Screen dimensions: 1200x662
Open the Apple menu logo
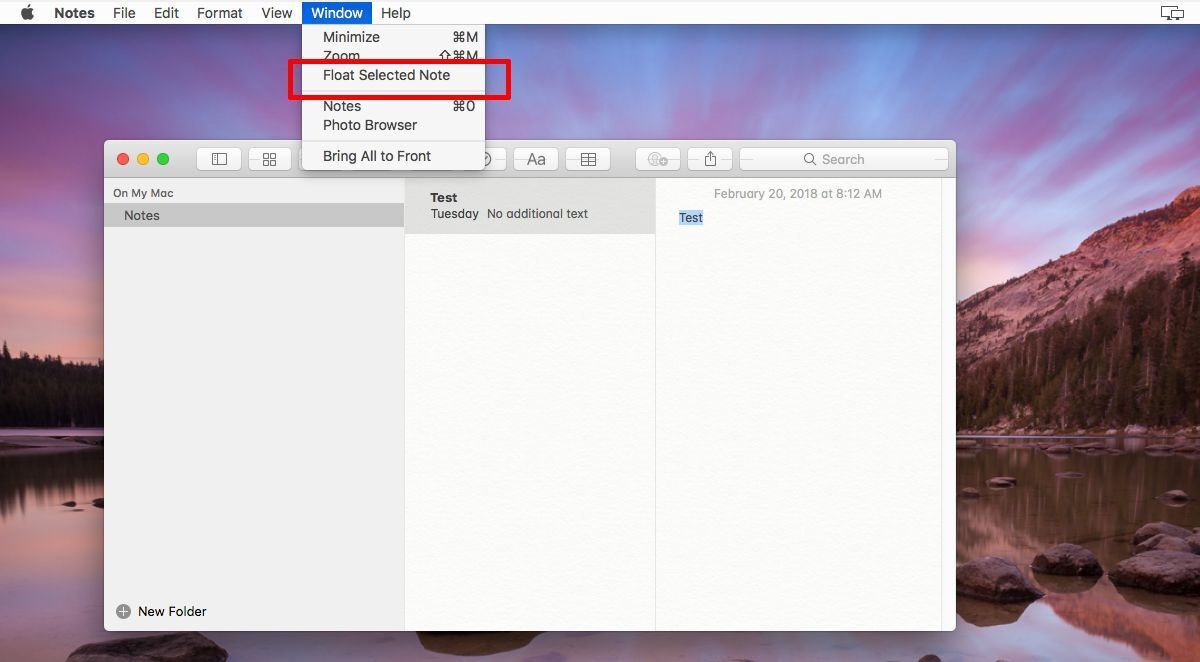click(27, 12)
